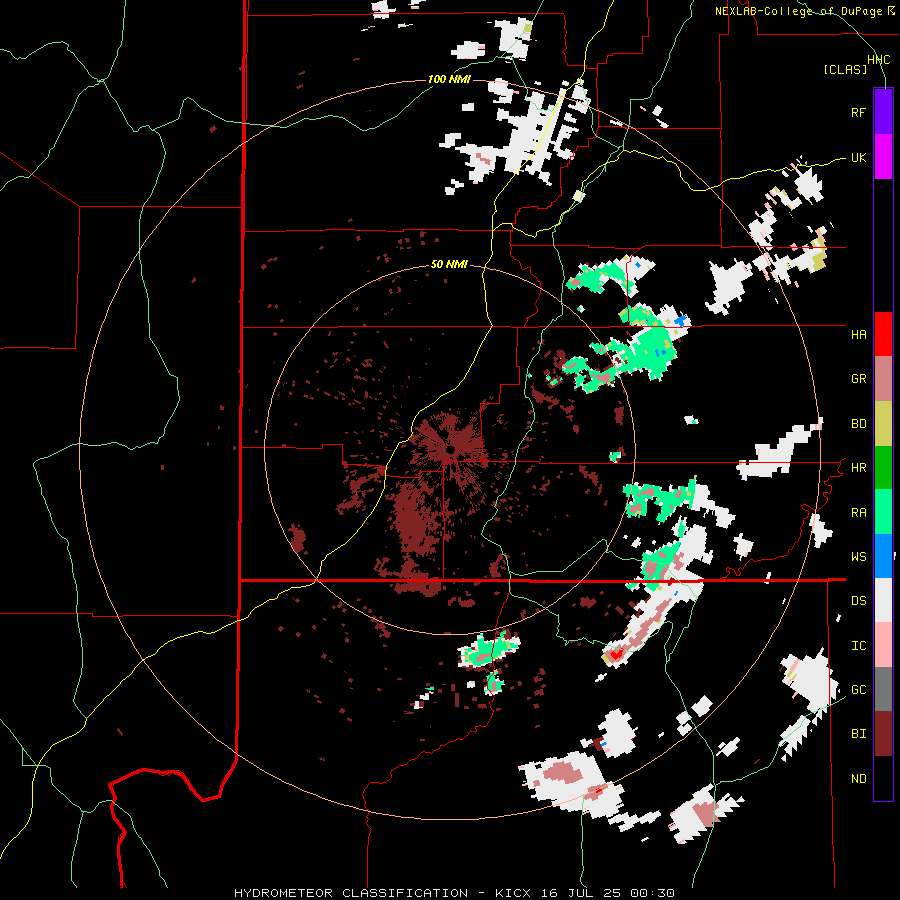Click the mint green RA rain swatch
This screenshot has width=900, height=900.
(x=883, y=512)
